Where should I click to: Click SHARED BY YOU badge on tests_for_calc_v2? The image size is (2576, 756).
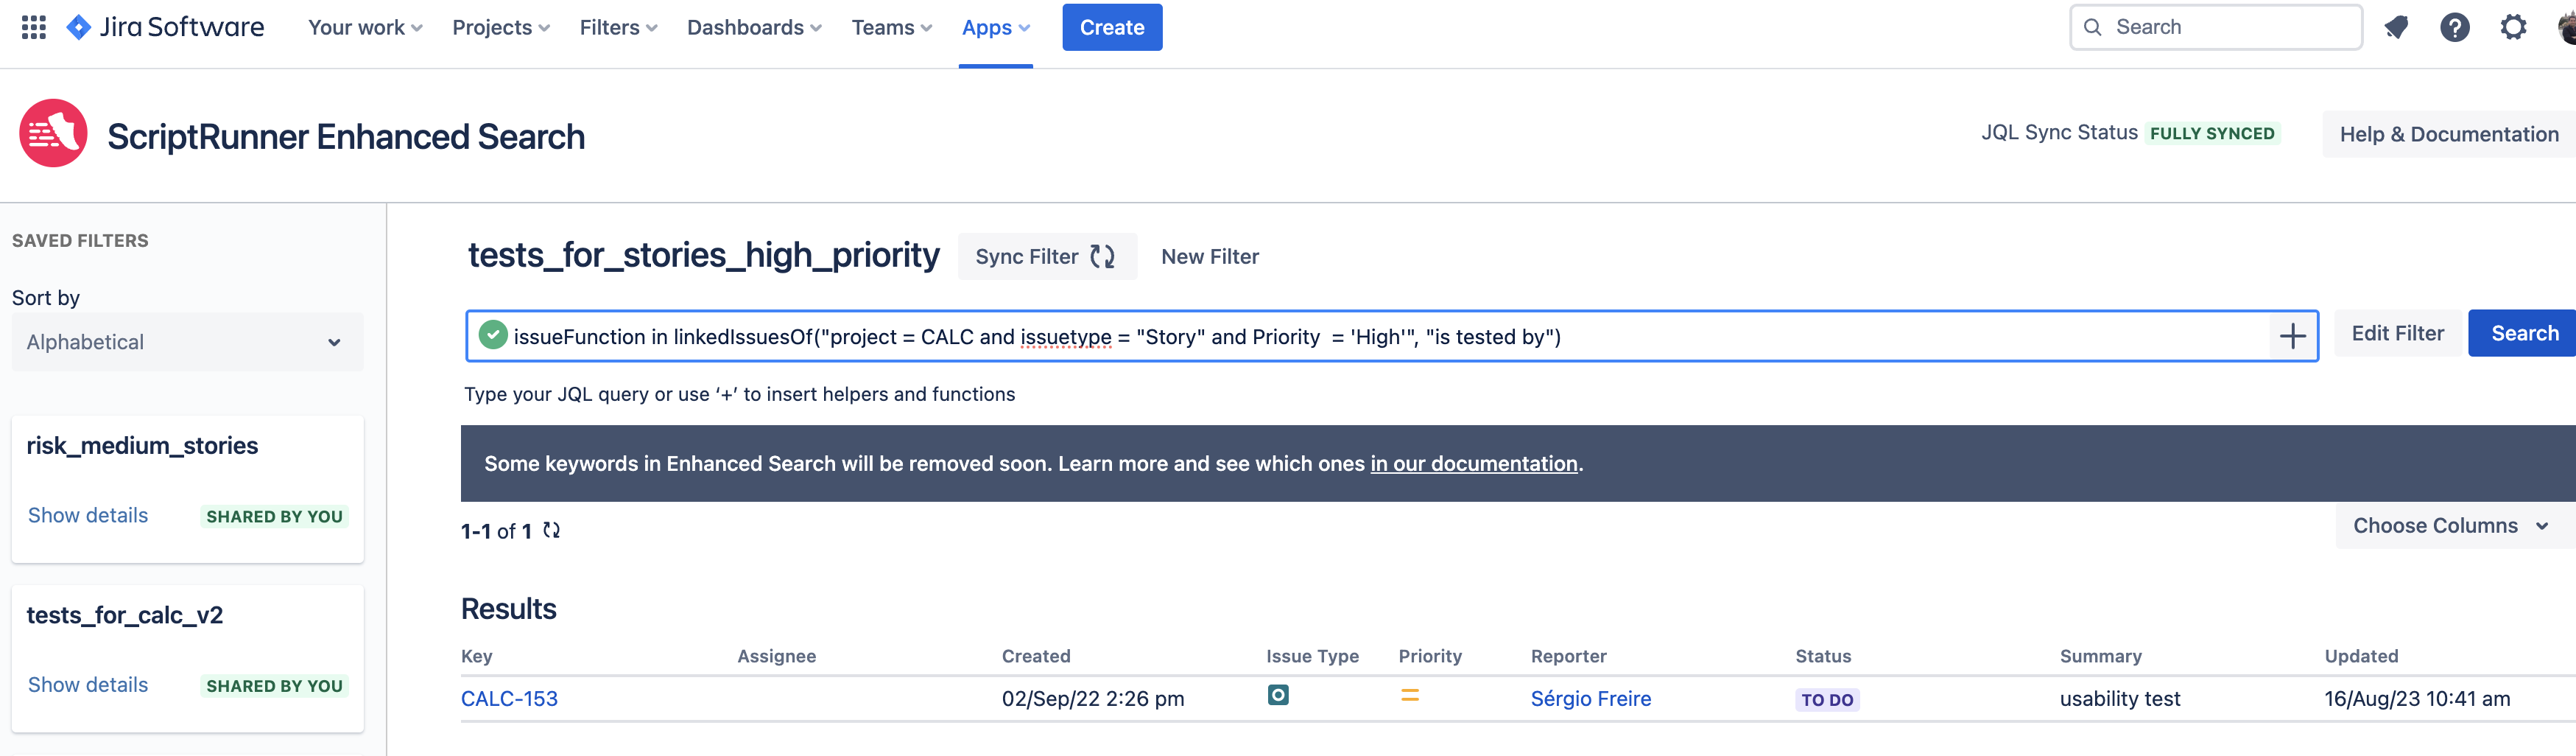tap(274, 686)
